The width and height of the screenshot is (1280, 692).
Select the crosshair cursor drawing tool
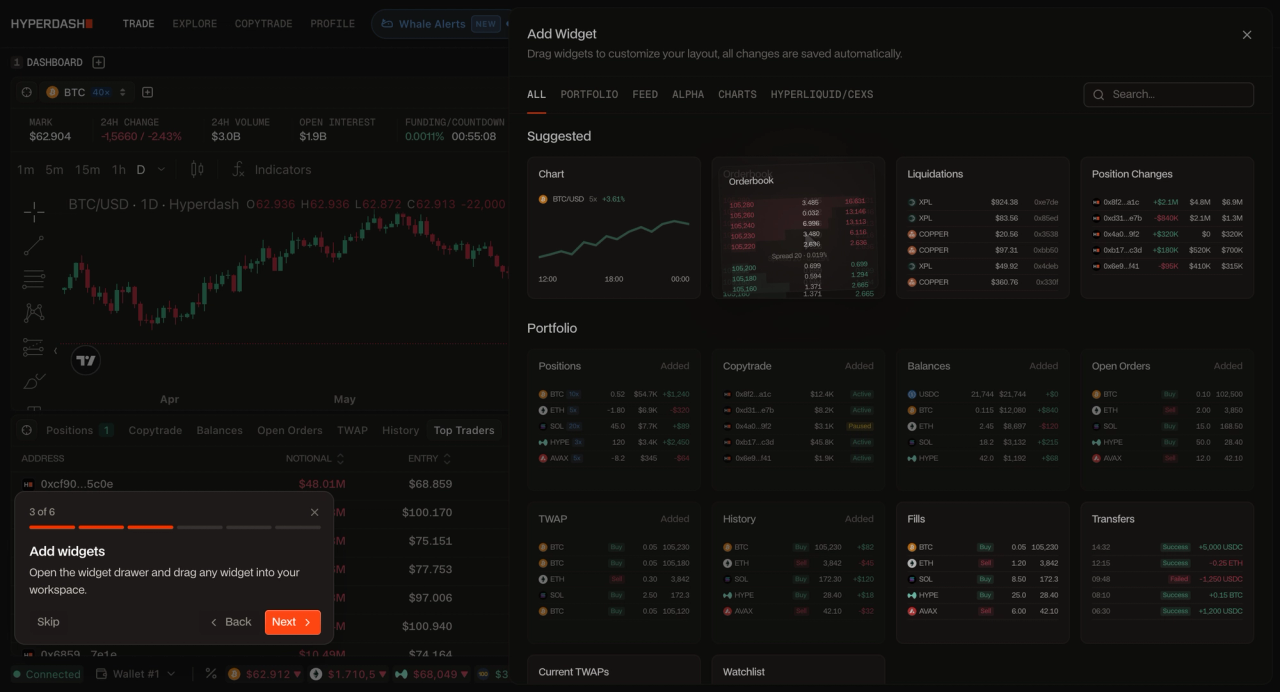(34, 212)
